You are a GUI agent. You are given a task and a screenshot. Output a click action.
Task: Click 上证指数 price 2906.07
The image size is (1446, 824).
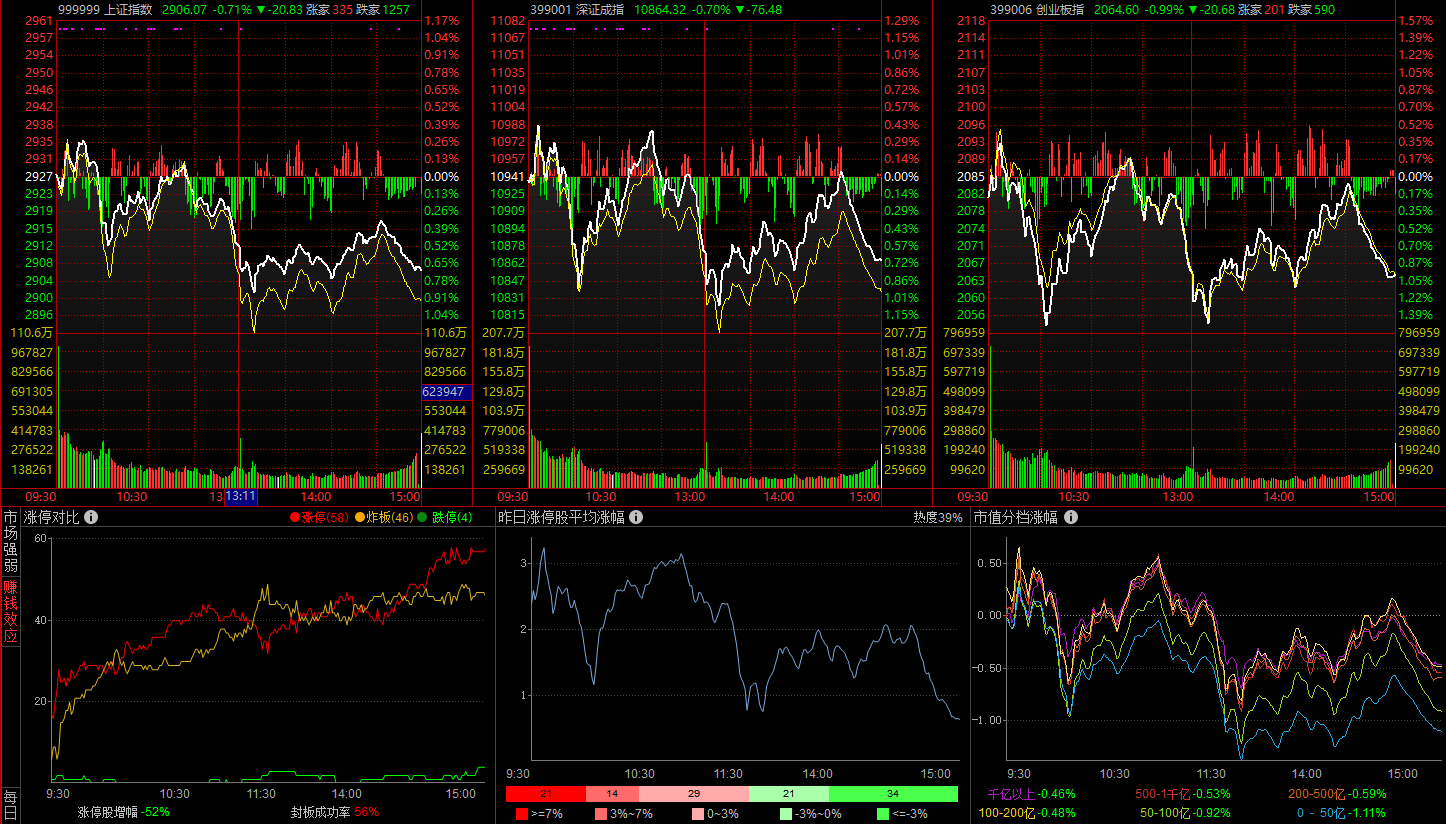coord(184,9)
